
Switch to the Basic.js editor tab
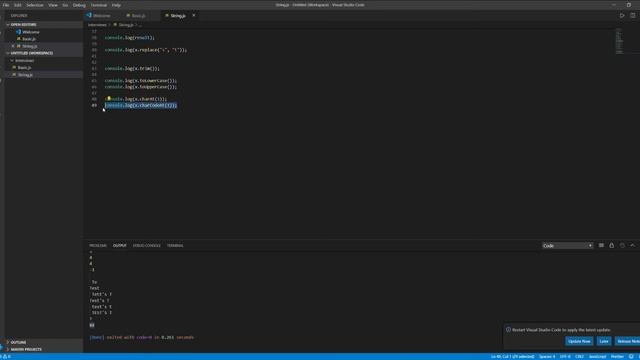point(138,16)
